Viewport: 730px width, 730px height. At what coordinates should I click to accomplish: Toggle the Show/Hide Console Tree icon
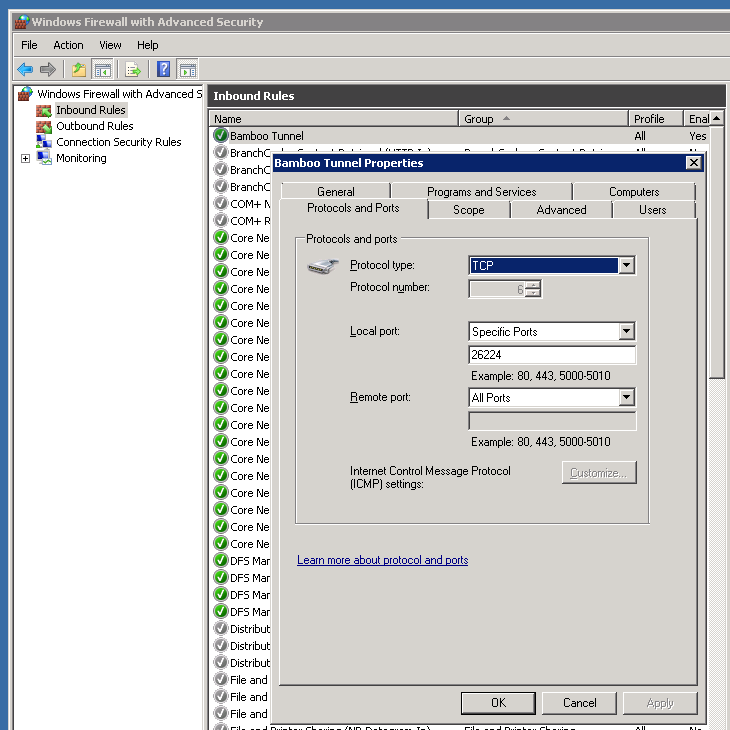pyautogui.click(x=102, y=69)
